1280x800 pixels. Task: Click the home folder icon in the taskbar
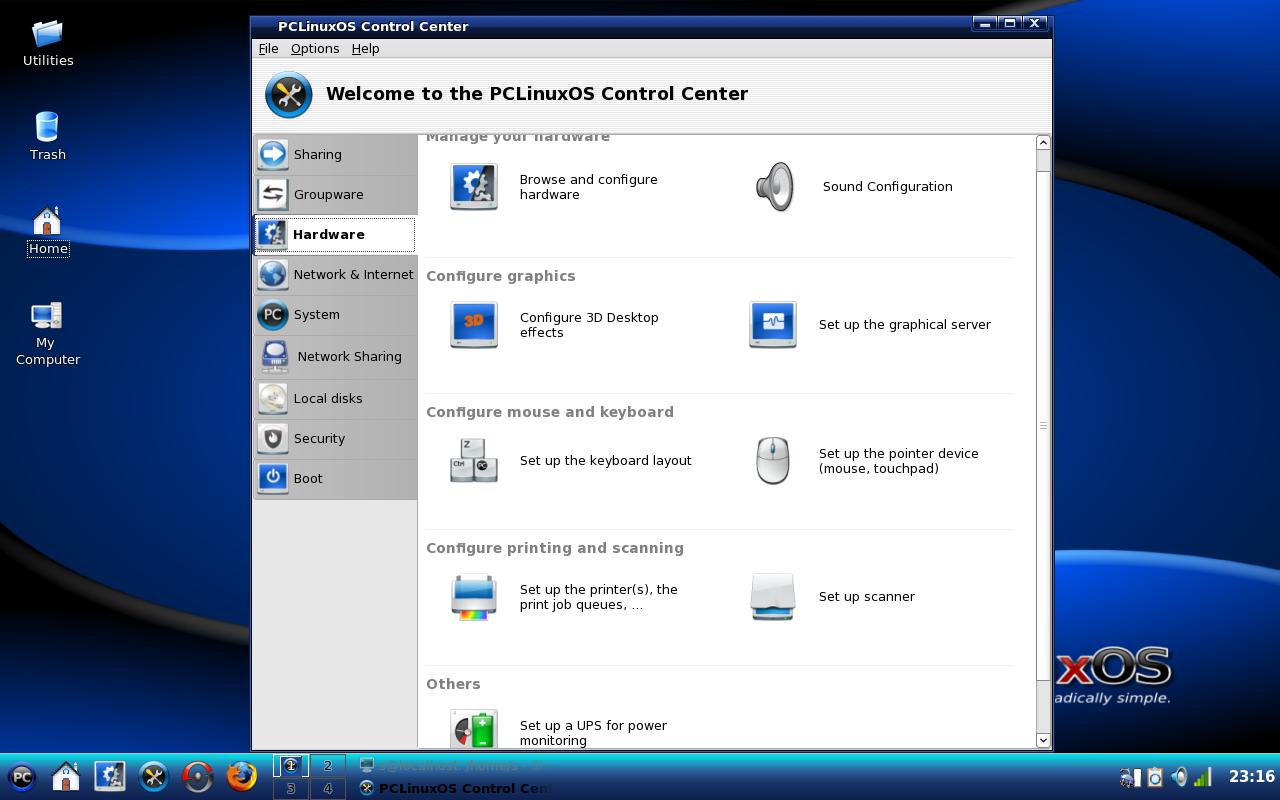[x=66, y=776]
